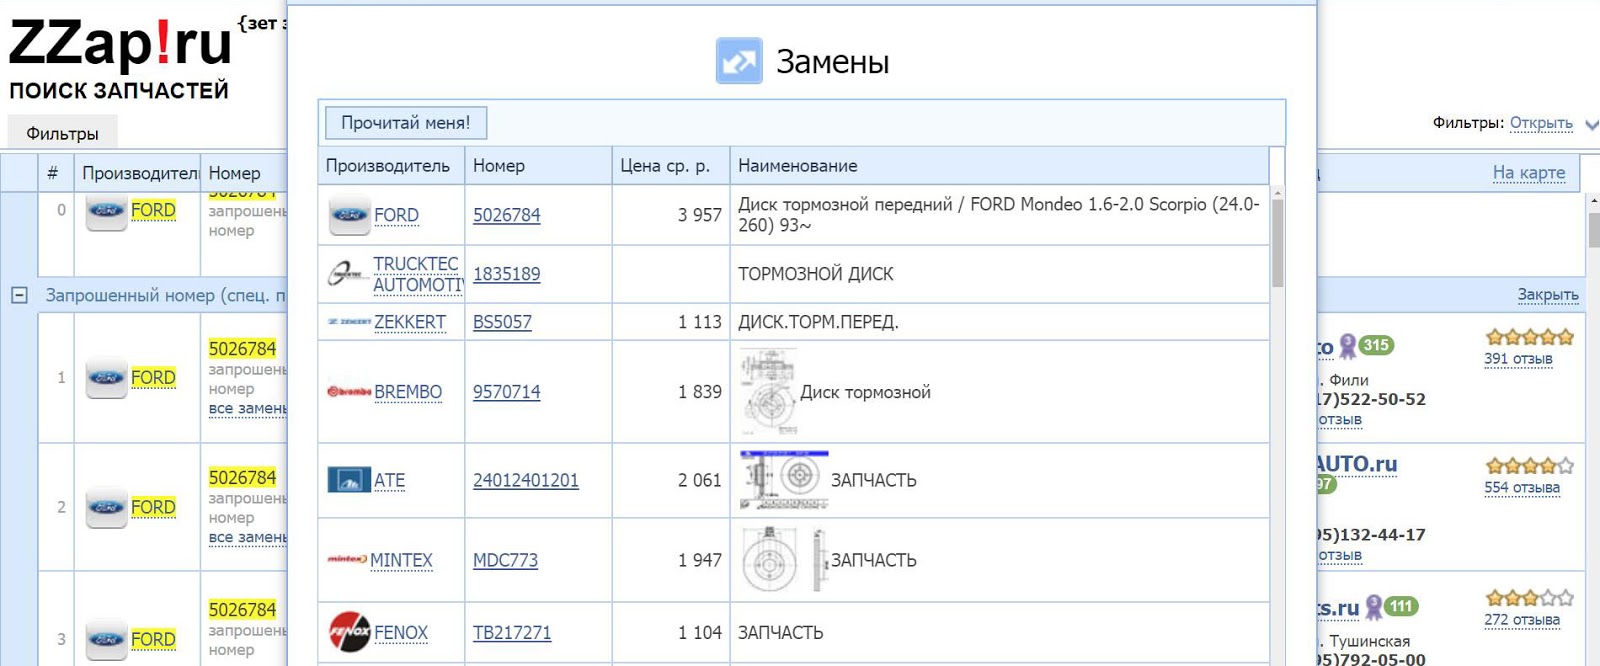This screenshot has width=1600, height=666.
Task: Open the Фильтры tab
Action: pos(62,133)
